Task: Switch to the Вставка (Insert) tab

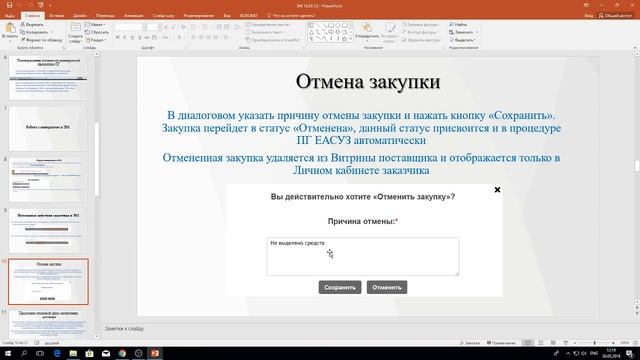Action: pos(56,16)
